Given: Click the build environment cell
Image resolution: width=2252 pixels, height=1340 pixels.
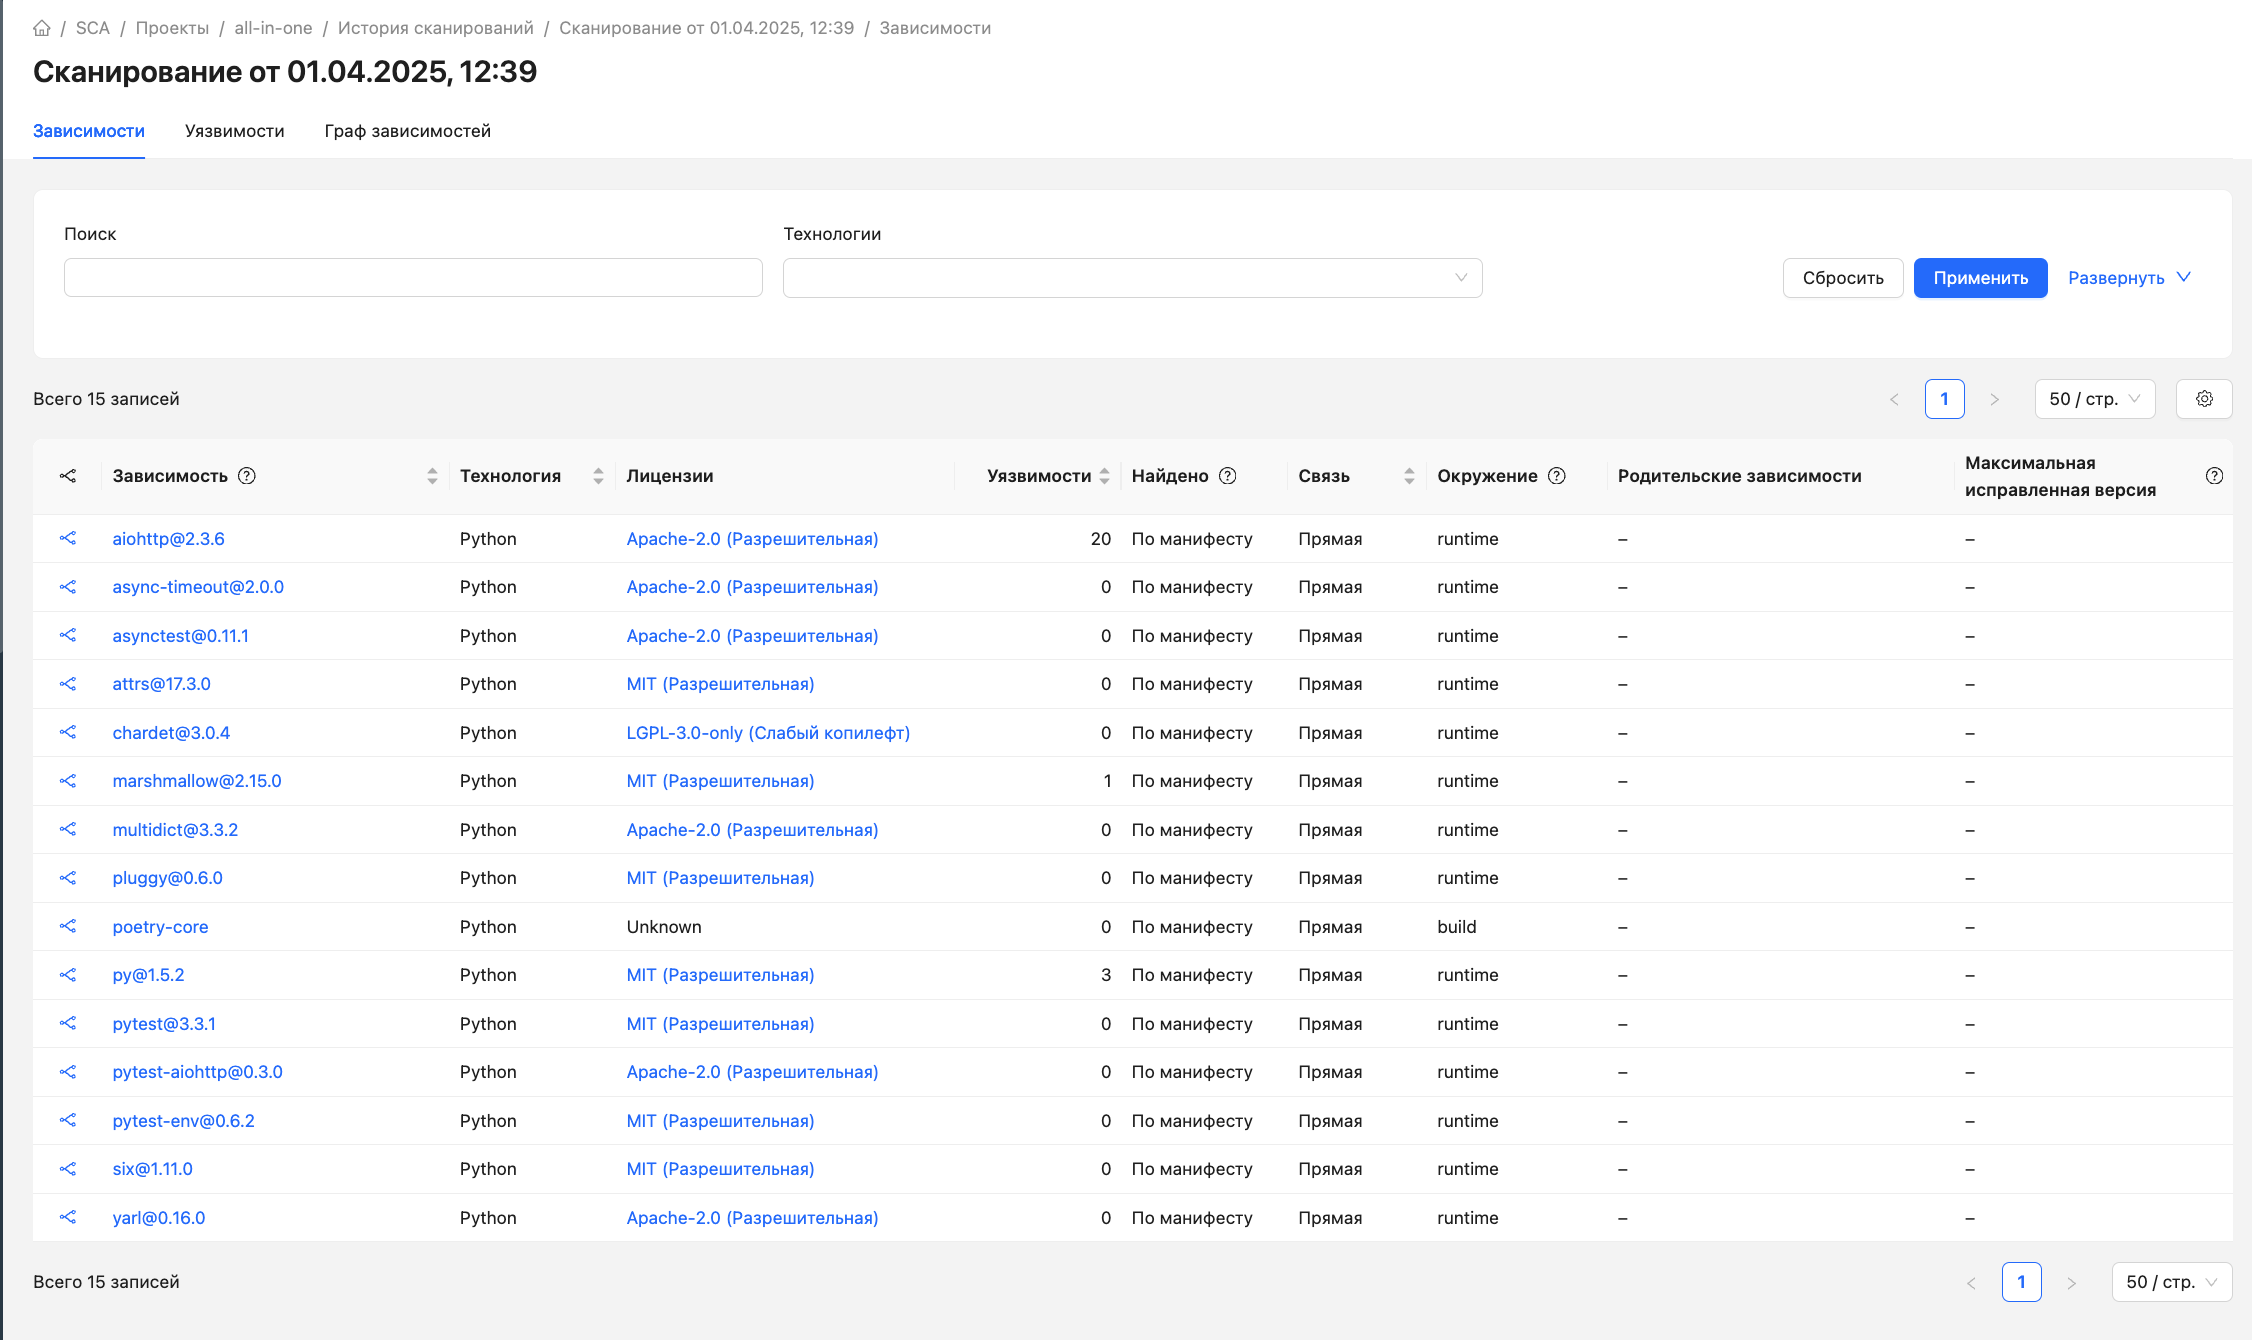Looking at the screenshot, I should (x=1457, y=927).
